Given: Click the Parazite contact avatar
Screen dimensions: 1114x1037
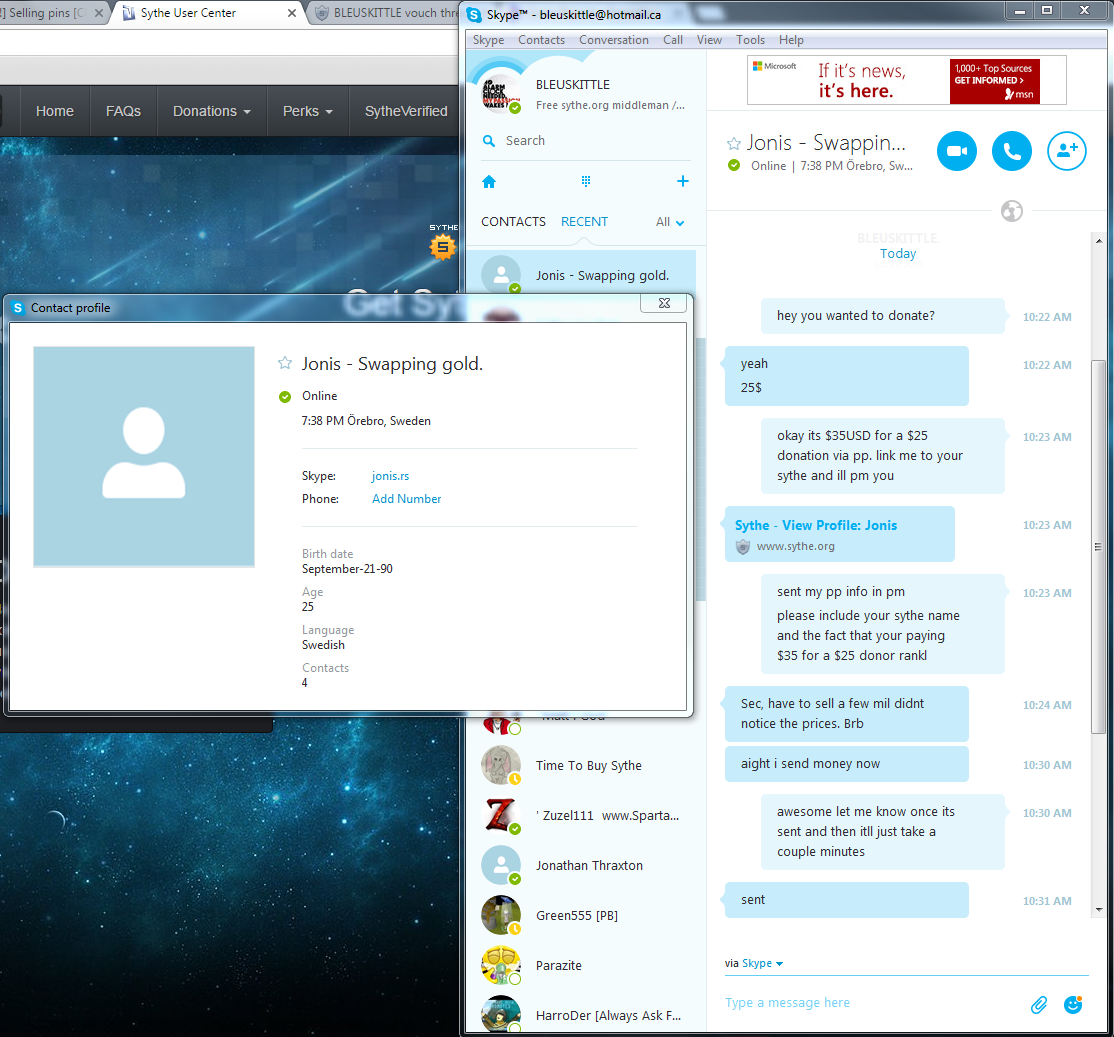Looking at the screenshot, I should [500, 965].
